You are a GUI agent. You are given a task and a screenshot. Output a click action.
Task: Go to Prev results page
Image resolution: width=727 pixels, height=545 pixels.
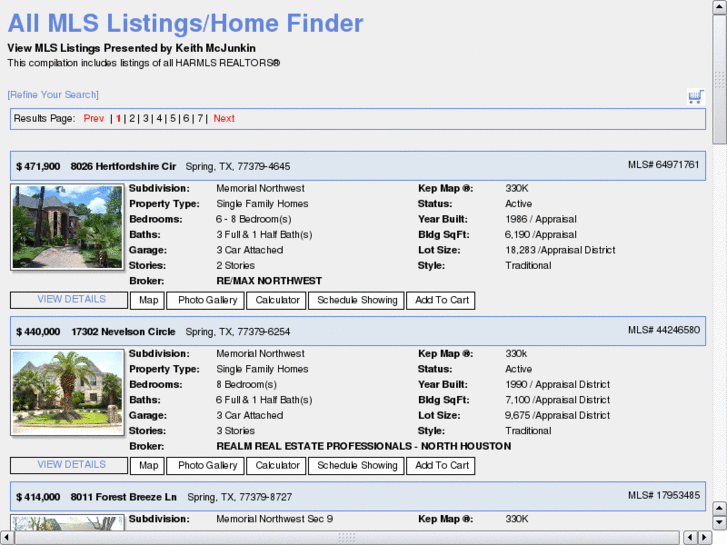94,118
